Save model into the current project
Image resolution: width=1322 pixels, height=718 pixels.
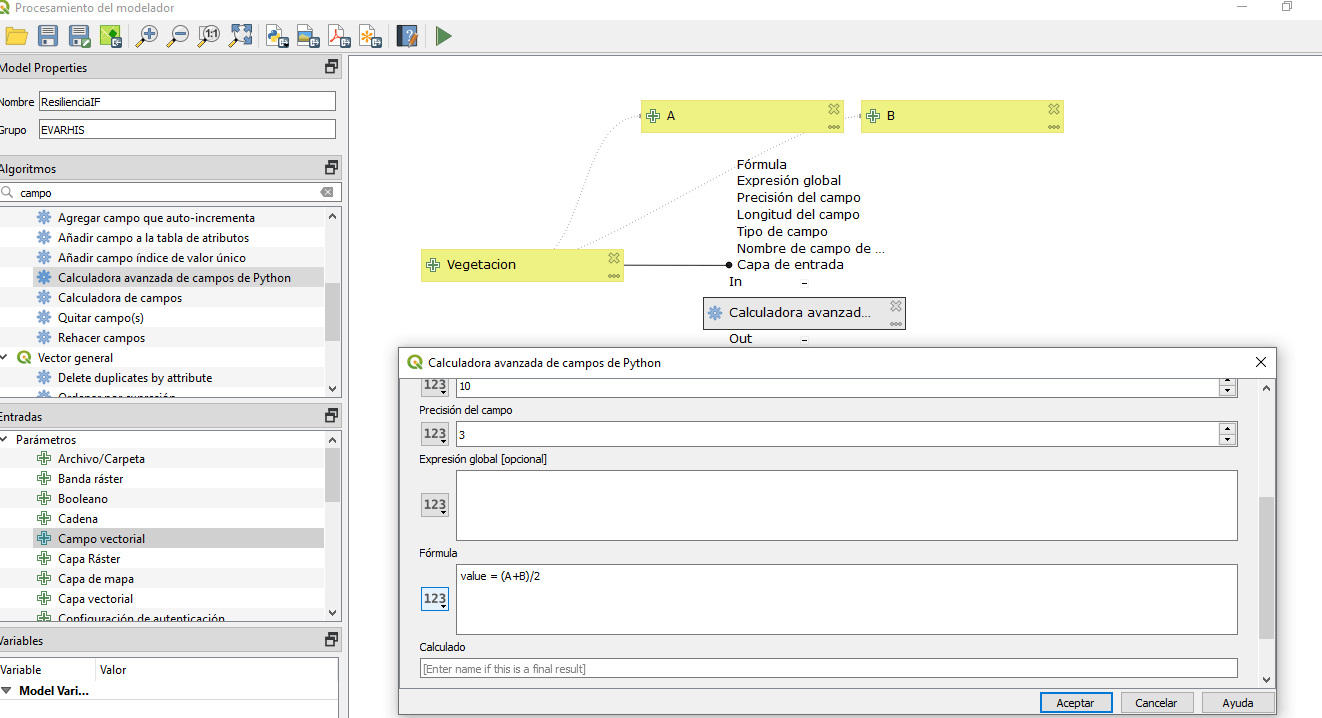112,35
